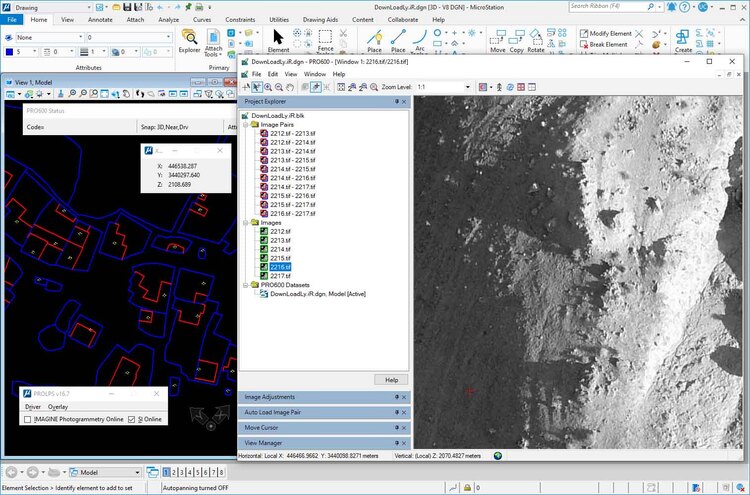
Task: Click the globe icon in PRO600 status bar
Action: (498, 455)
